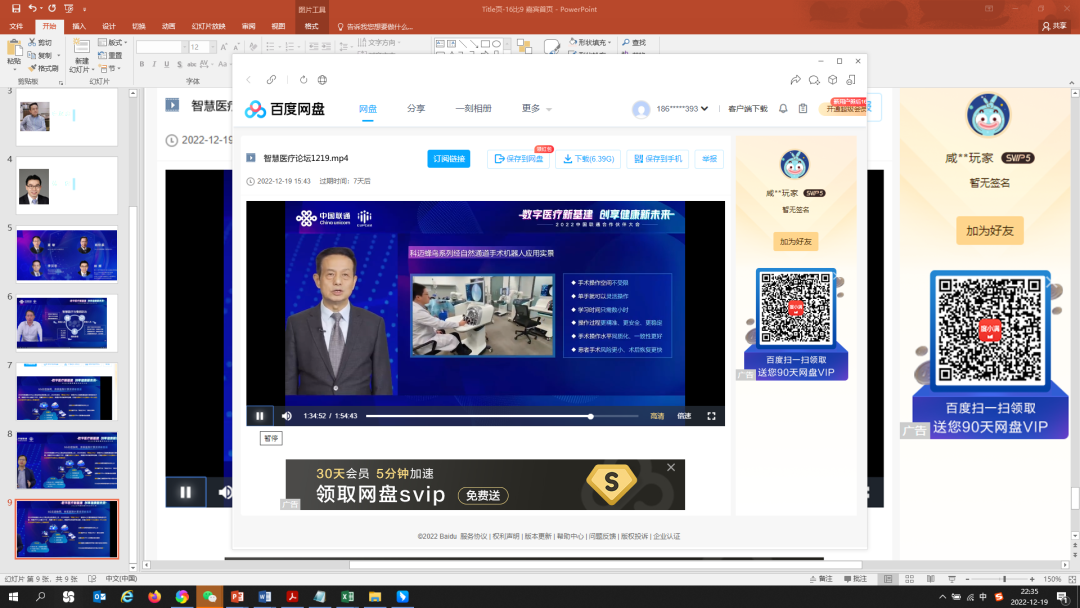Image resolution: width=1080 pixels, height=608 pixels.
Task: Save the PowerPoint file via Quick Access
Action: tap(16, 9)
